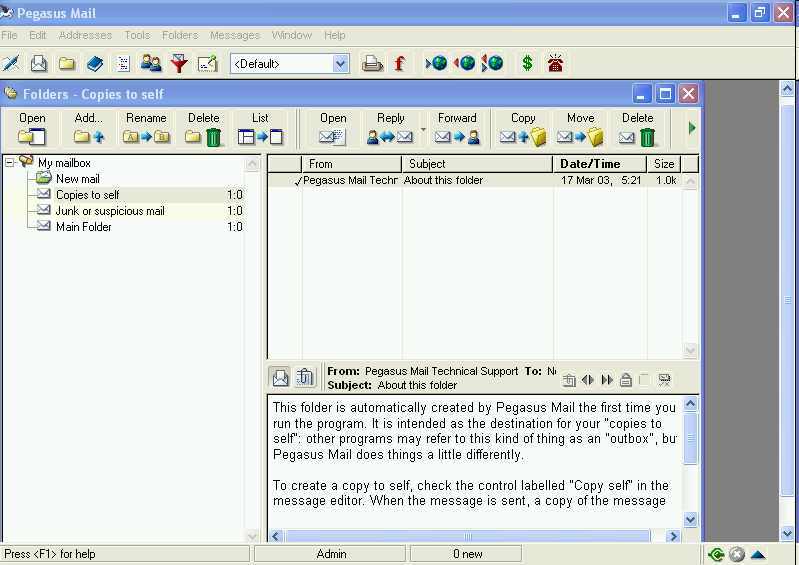Open the distribution lists document icon
The image size is (799, 565).
tap(123, 64)
